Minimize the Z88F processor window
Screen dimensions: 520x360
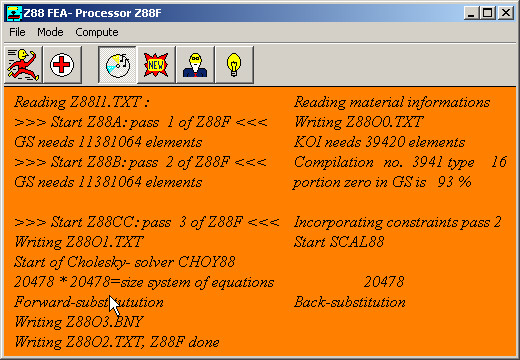click(x=471, y=13)
